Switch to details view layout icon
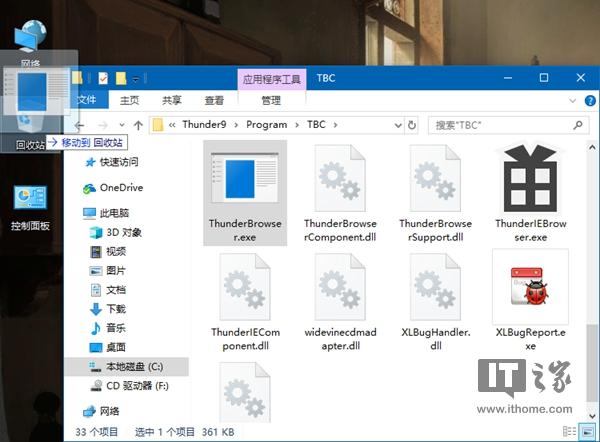Screen dimensions: 600x442 click(569, 431)
